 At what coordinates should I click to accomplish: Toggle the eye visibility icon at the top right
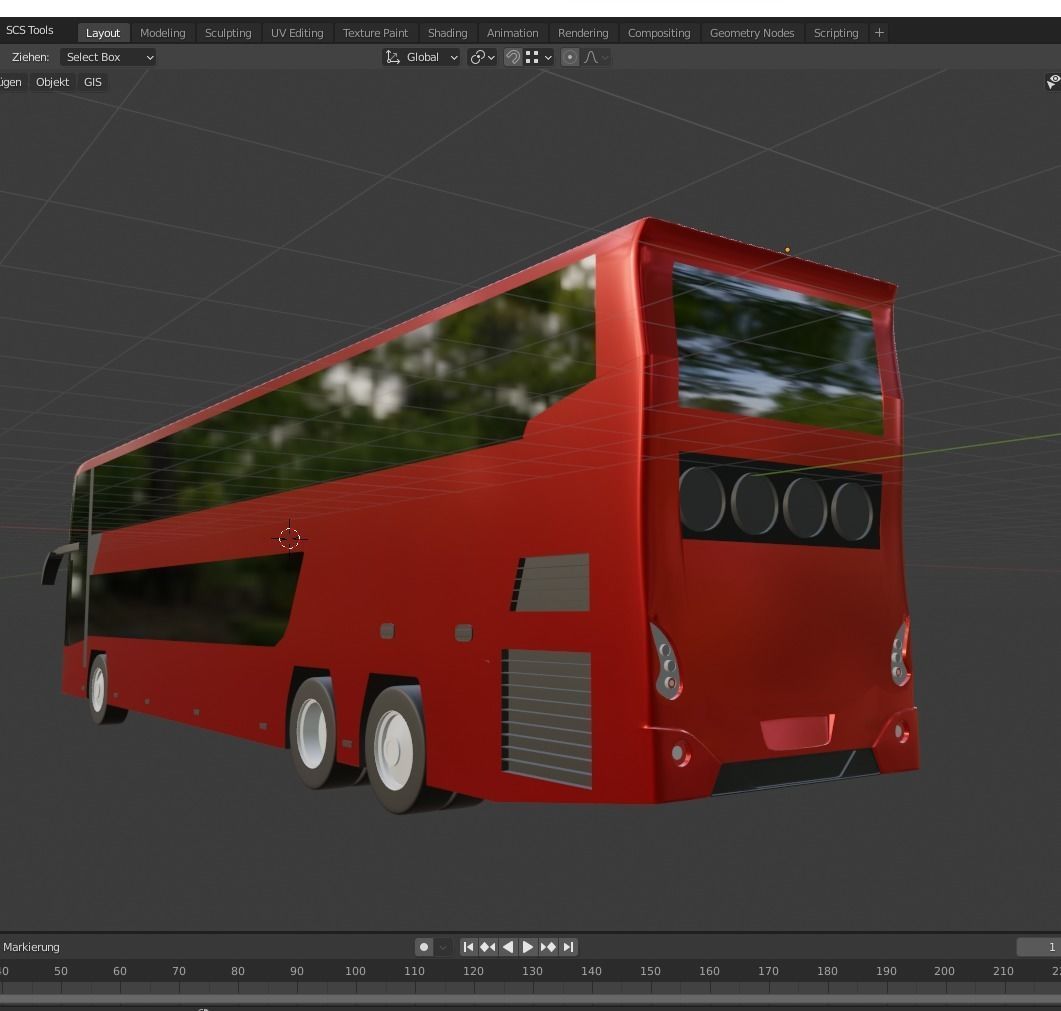coord(1053,81)
